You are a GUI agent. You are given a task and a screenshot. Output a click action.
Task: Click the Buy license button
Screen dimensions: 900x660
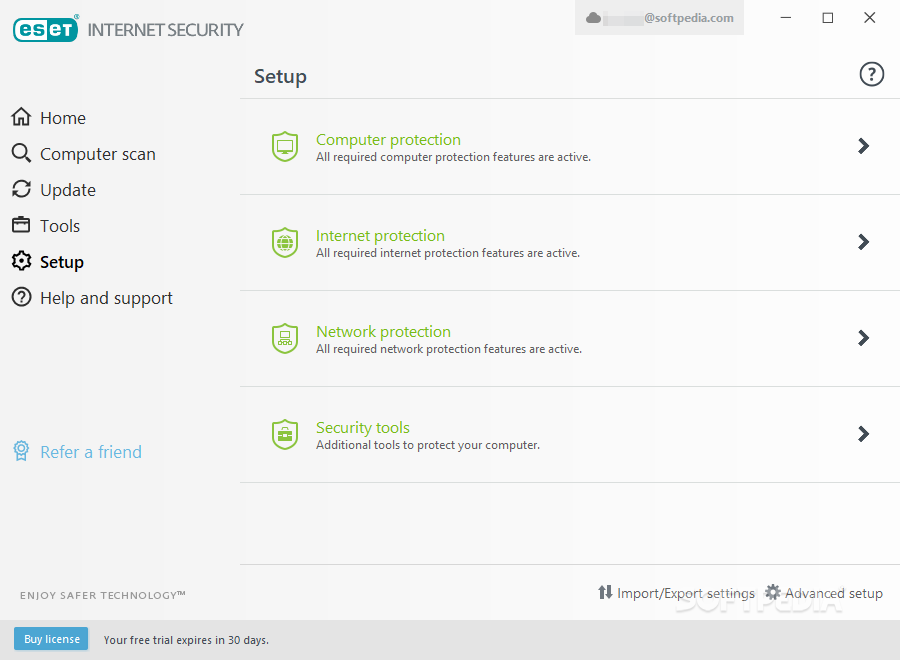coord(51,639)
